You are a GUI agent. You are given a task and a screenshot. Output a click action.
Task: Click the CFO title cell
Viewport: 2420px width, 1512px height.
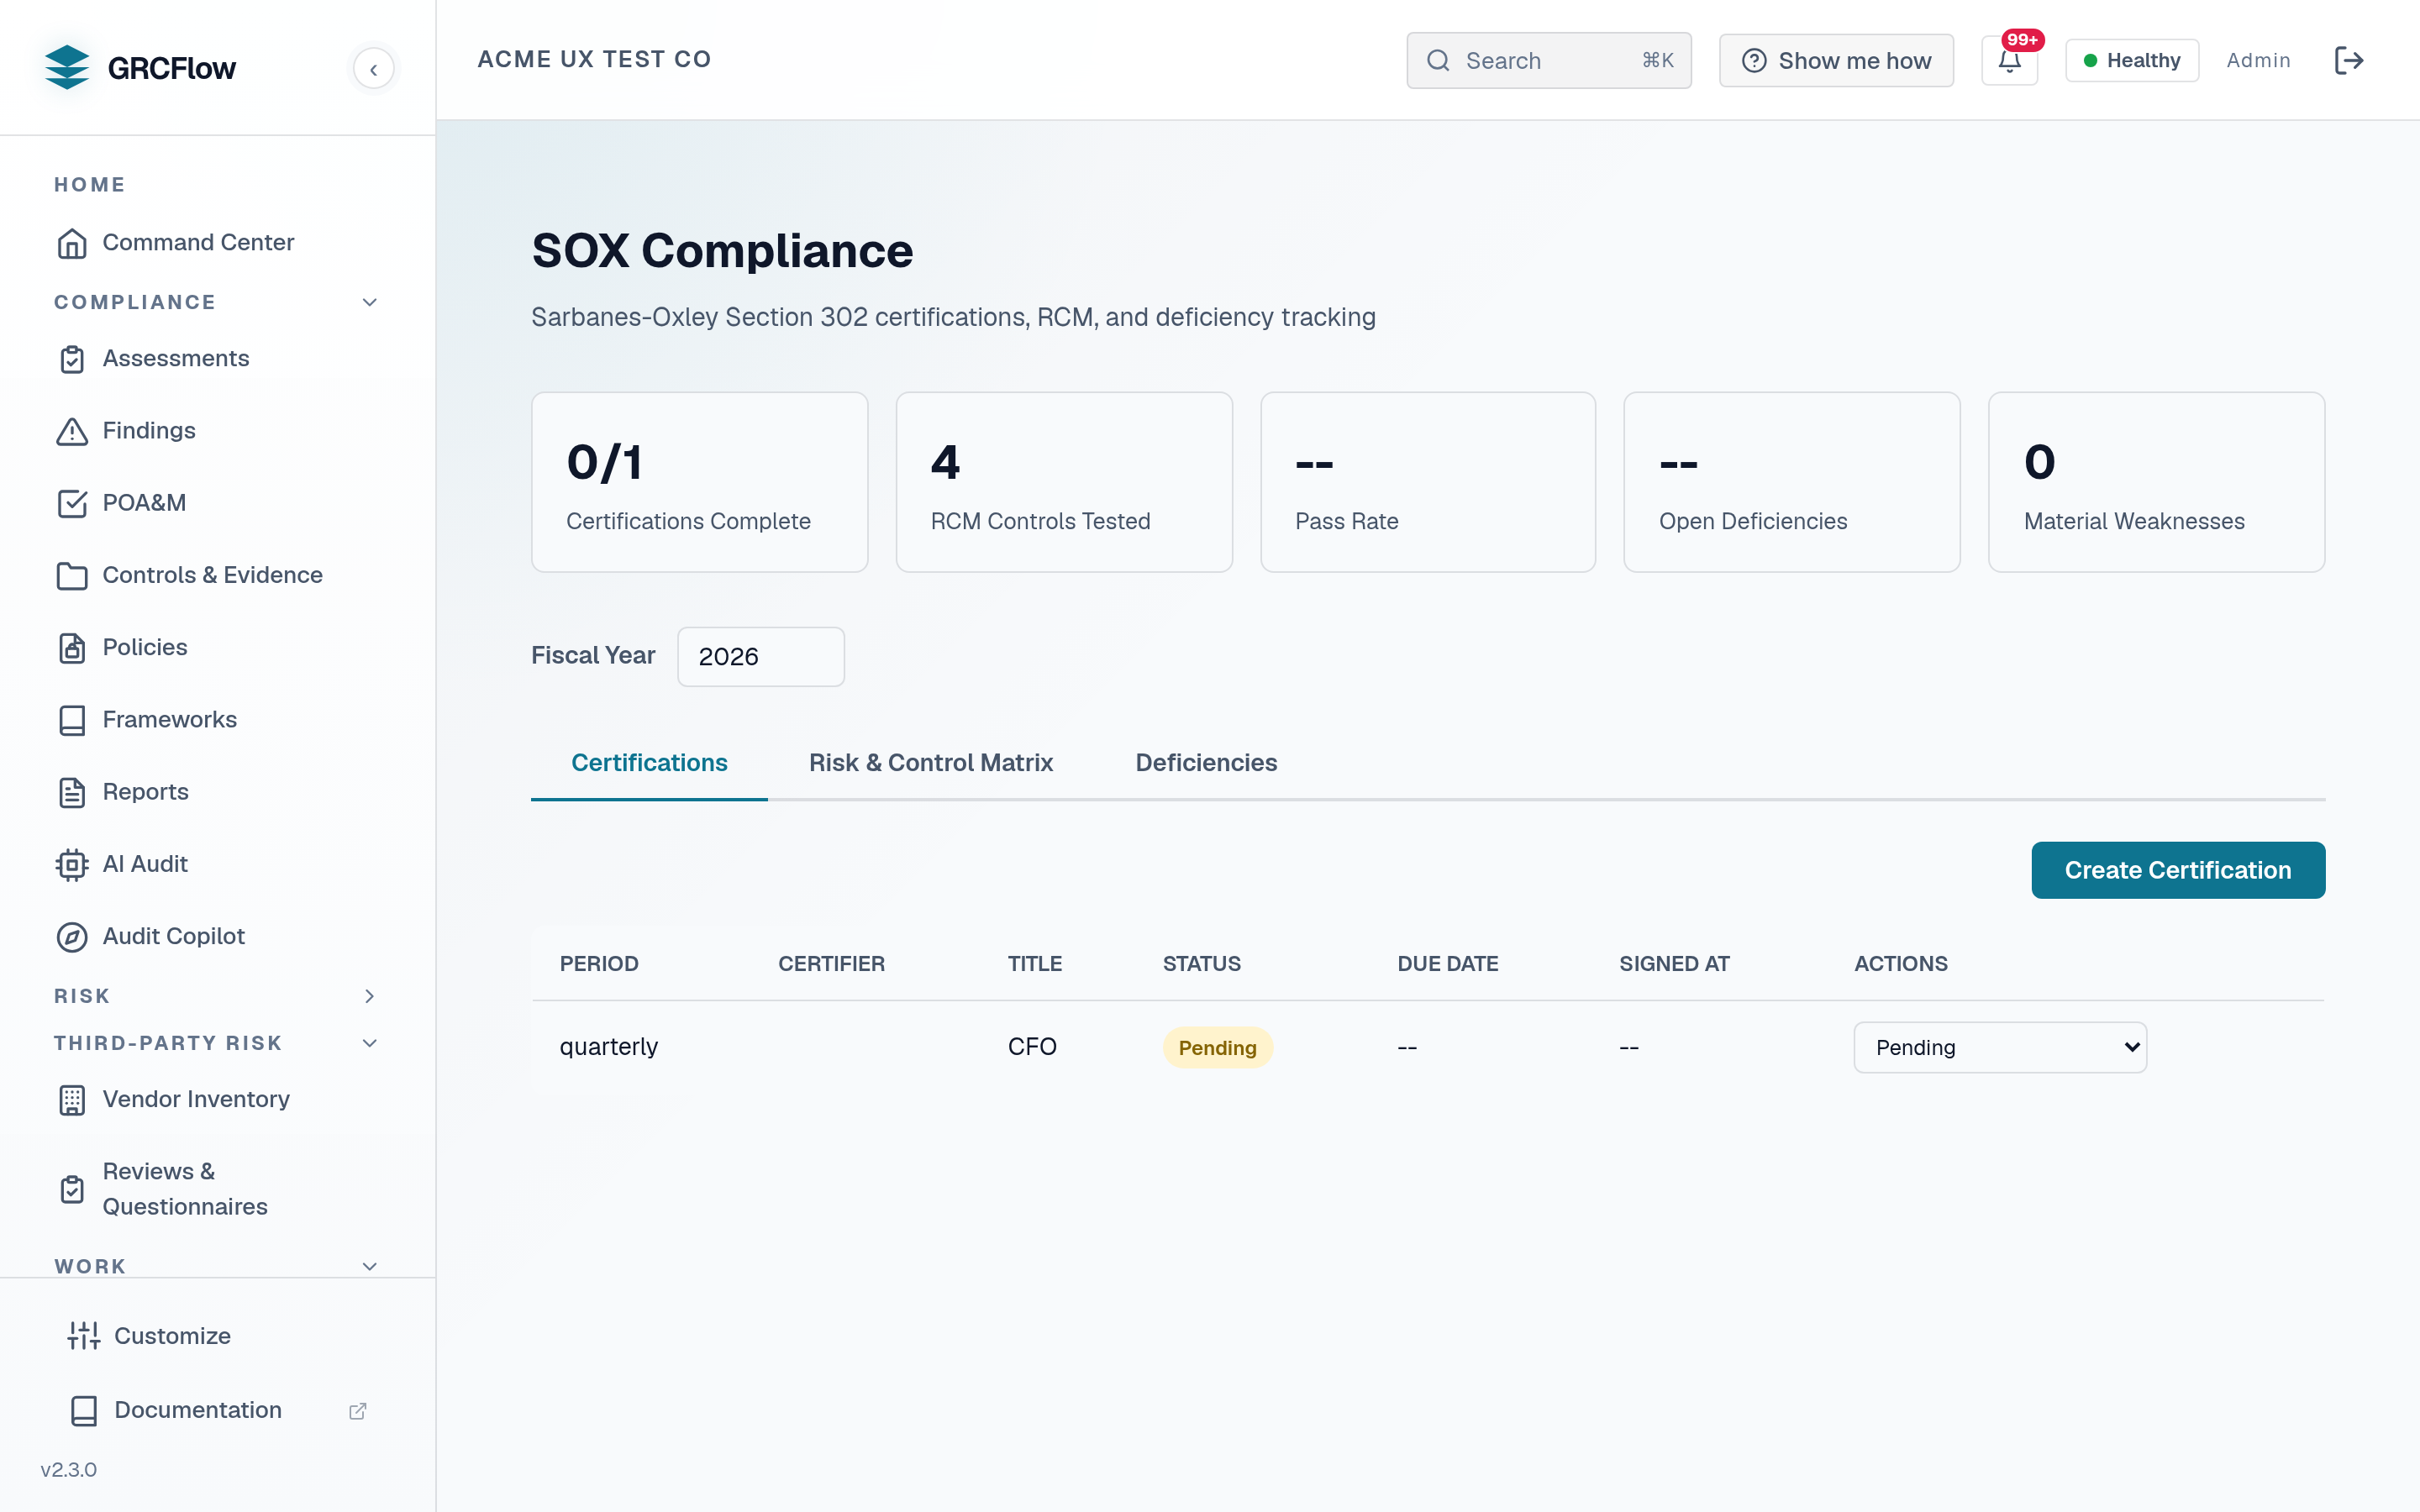click(1032, 1047)
